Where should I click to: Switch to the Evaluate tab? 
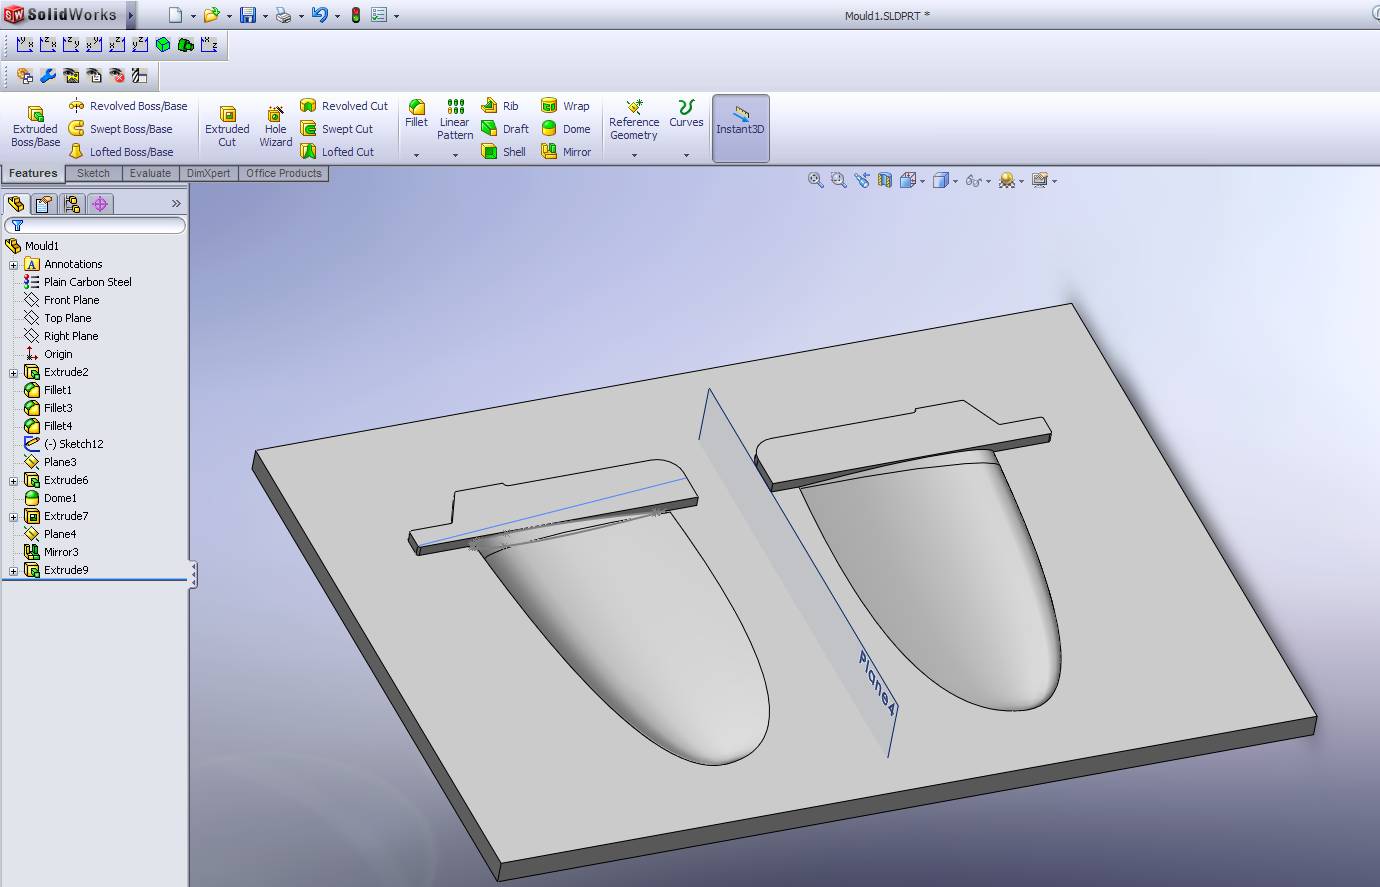(x=150, y=173)
